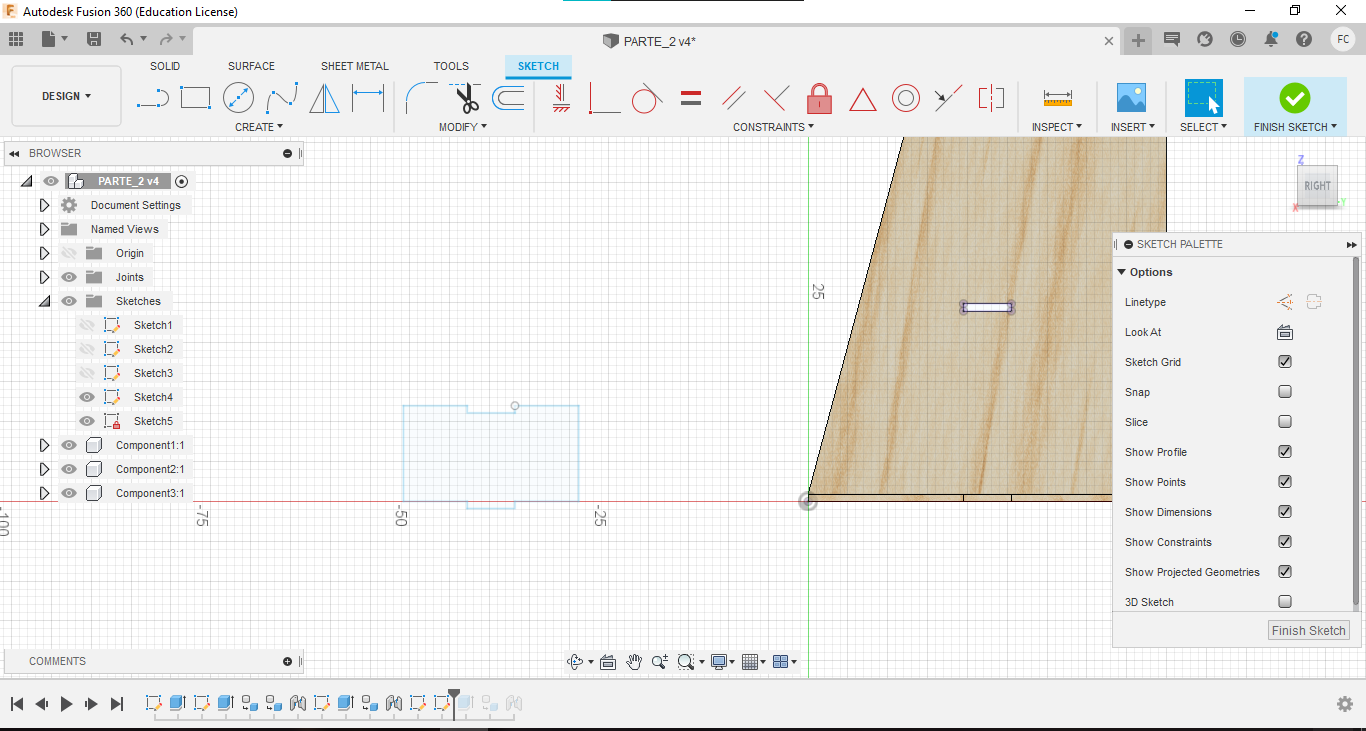Toggle the Show Projected Geometries checkbox
This screenshot has height=731, width=1366.
(1285, 572)
